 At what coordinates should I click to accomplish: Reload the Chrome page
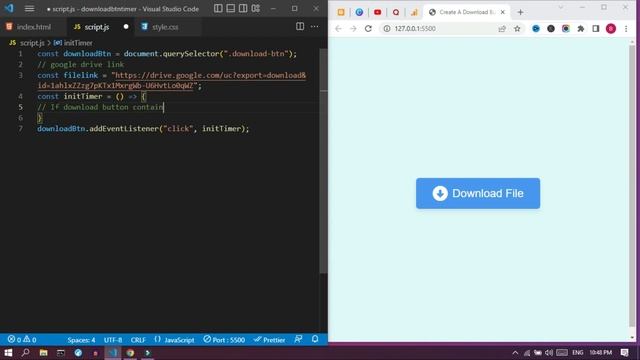click(x=368, y=29)
